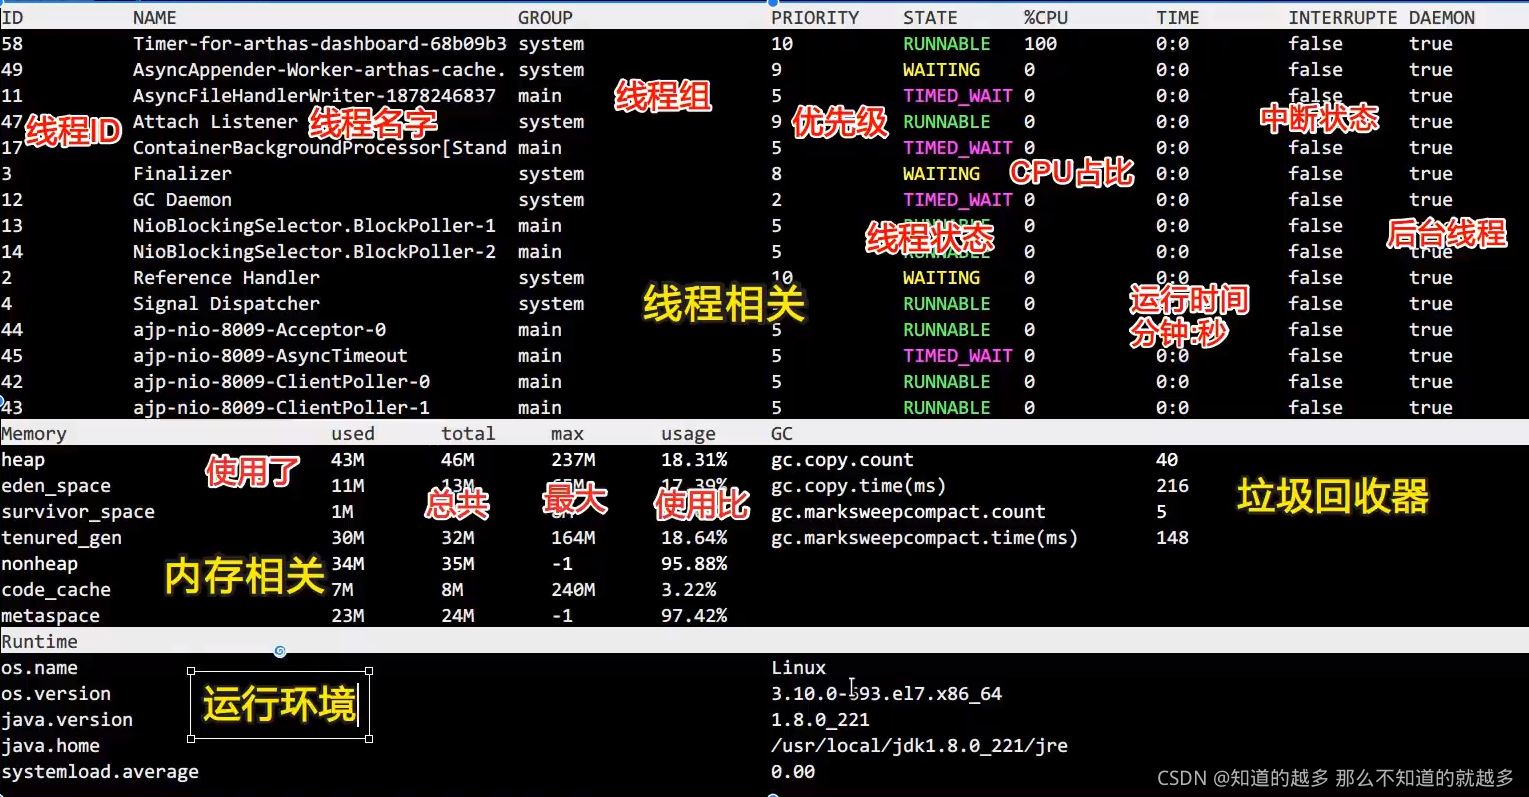Select the metaspace row label
The width and height of the screenshot is (1529, 797).
50,616
